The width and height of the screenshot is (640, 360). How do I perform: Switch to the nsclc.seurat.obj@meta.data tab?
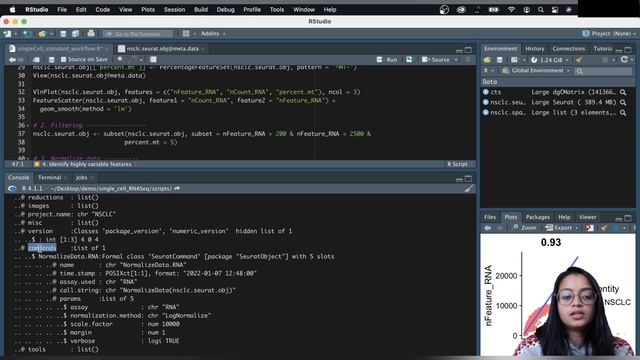162,49
